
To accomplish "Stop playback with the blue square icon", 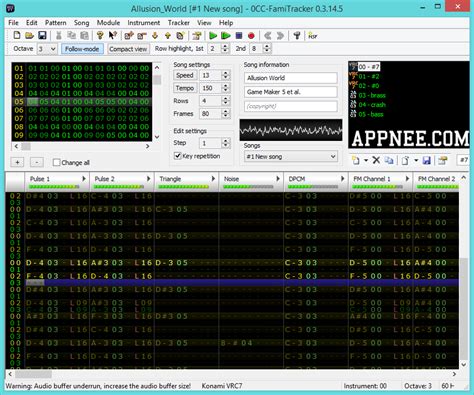I will coord(239,35).
